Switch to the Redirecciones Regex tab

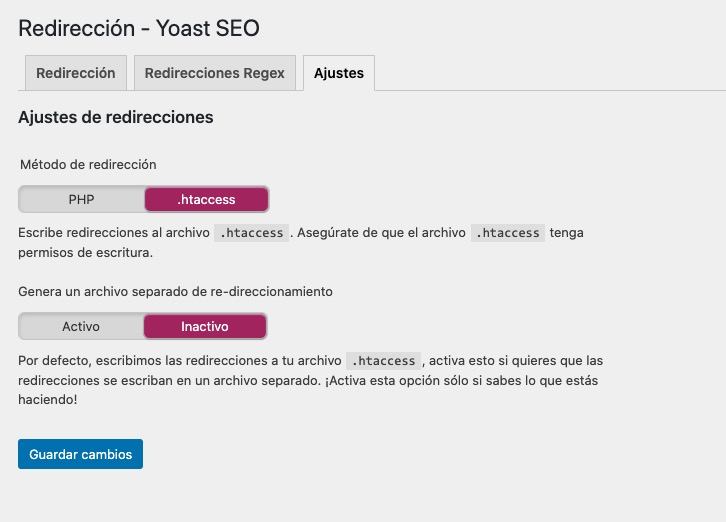214,73
